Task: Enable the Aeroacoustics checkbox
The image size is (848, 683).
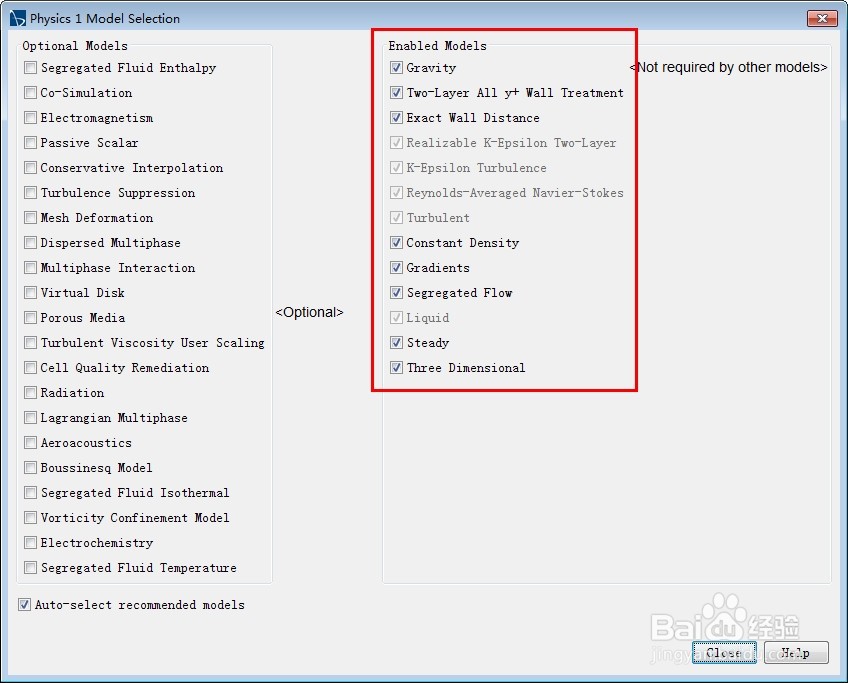Action: 31,442
